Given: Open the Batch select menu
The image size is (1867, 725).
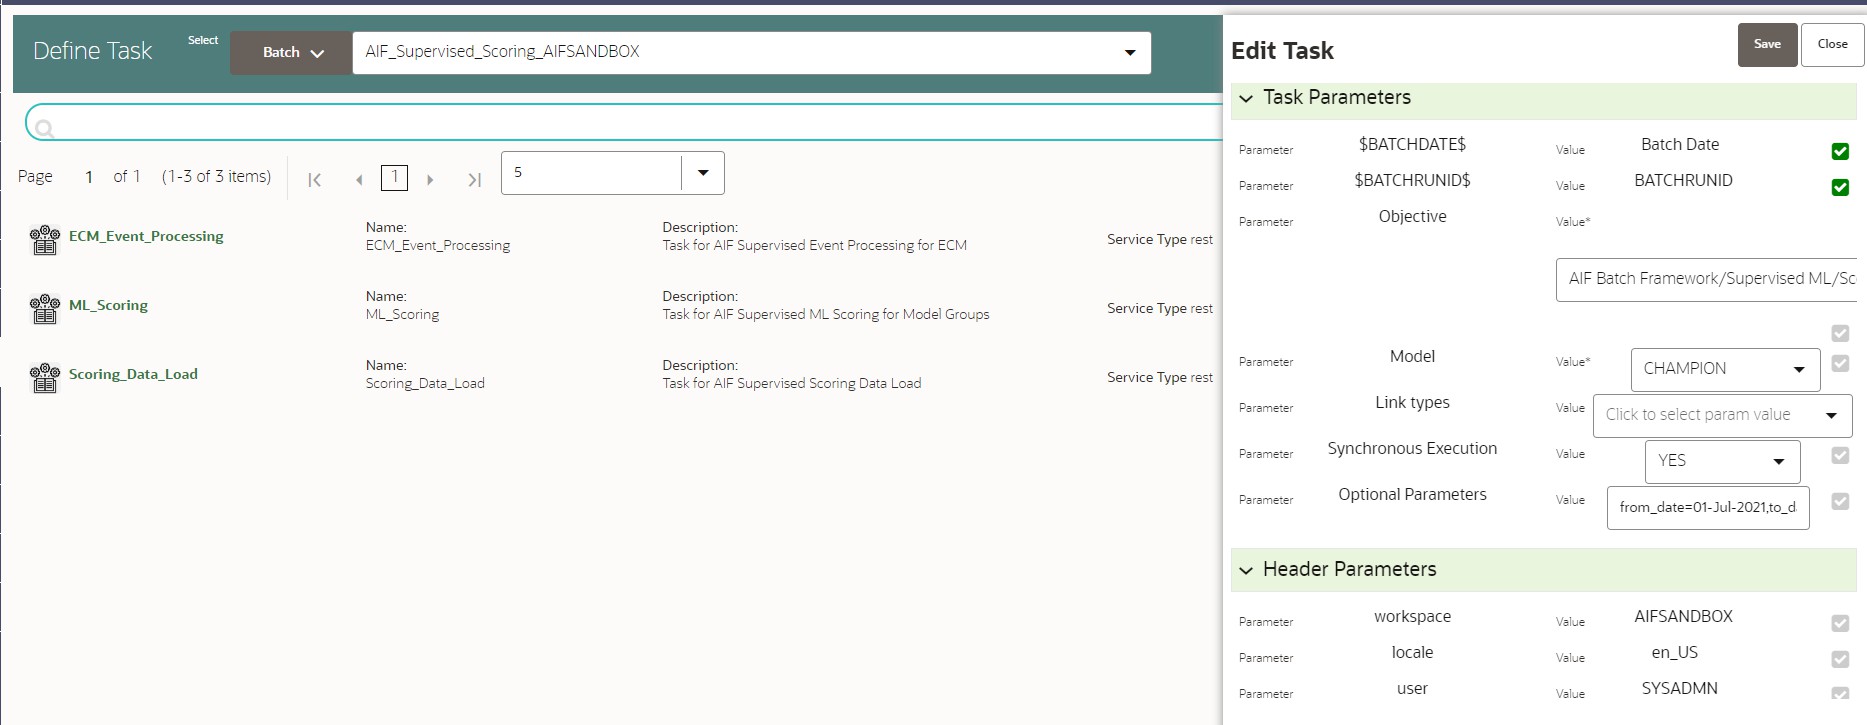Looking at the screenshot, I should click(291, 53).
